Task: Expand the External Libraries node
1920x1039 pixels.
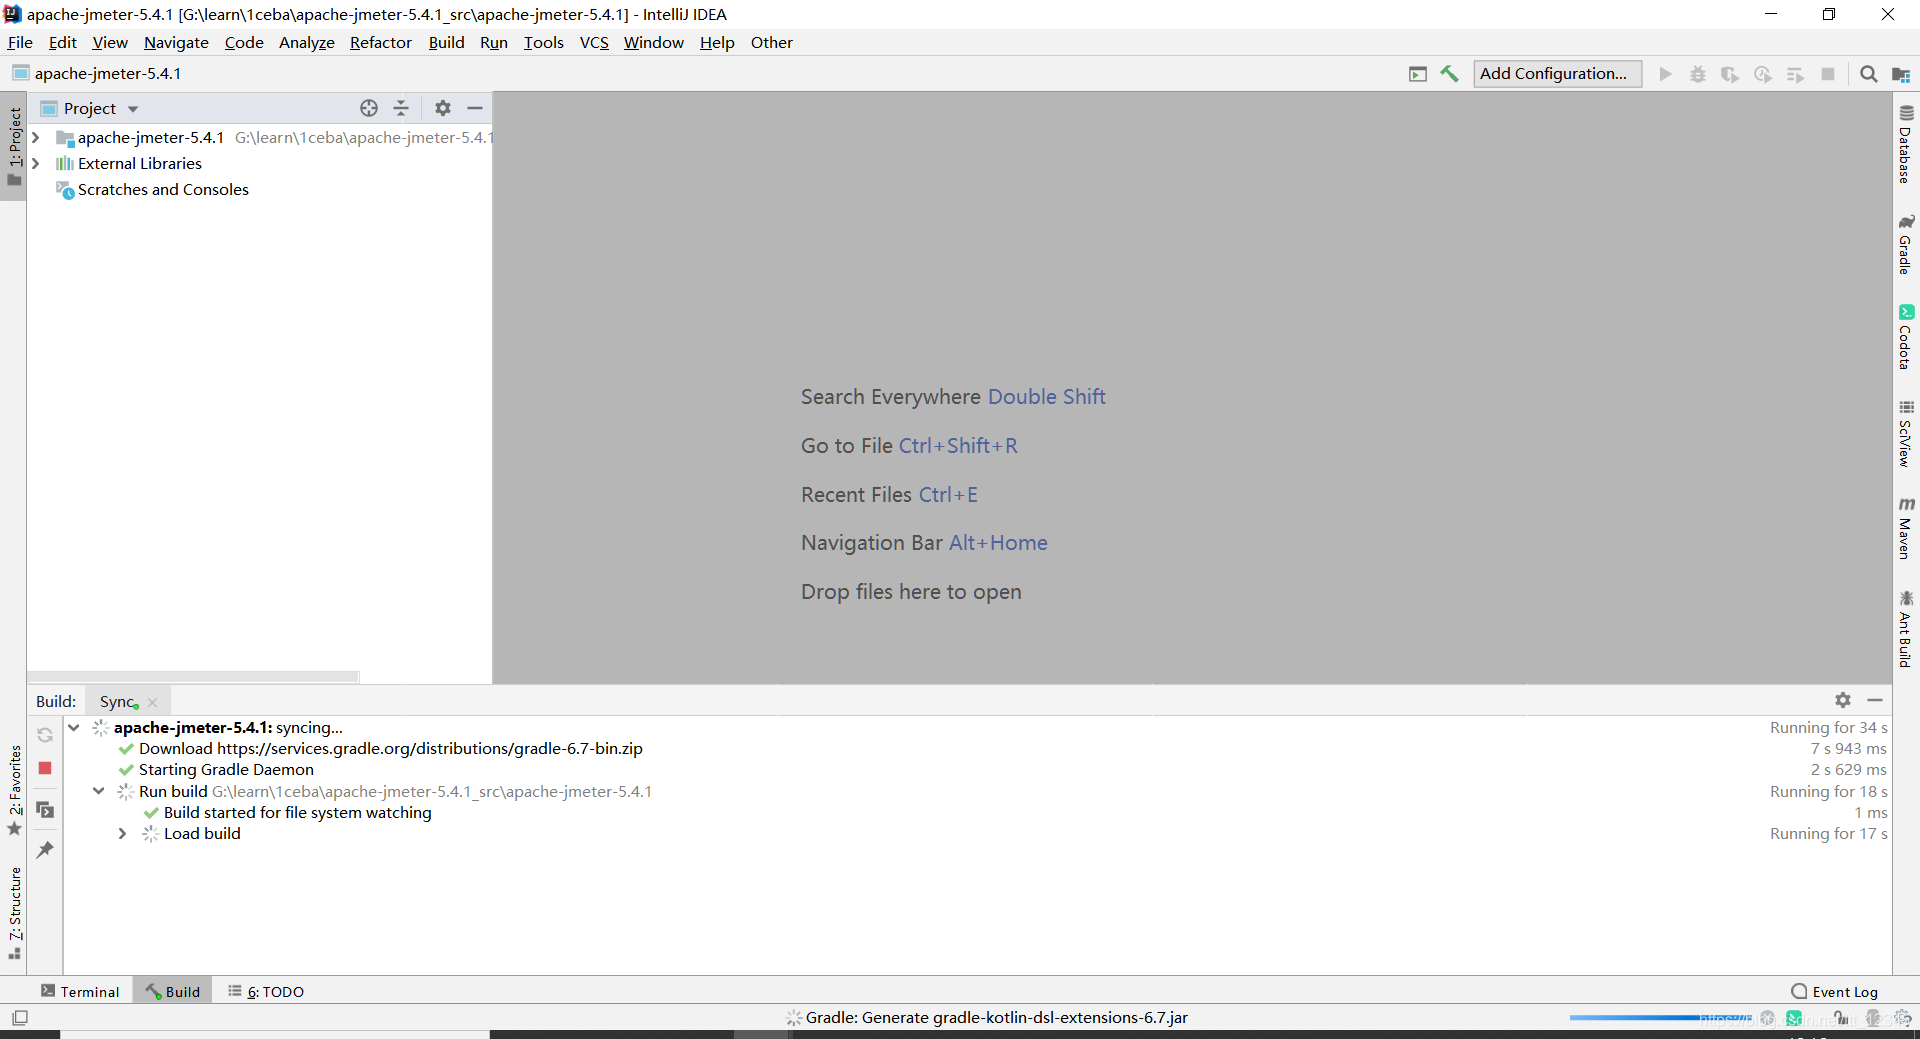Action: click(x=36, y=163)
